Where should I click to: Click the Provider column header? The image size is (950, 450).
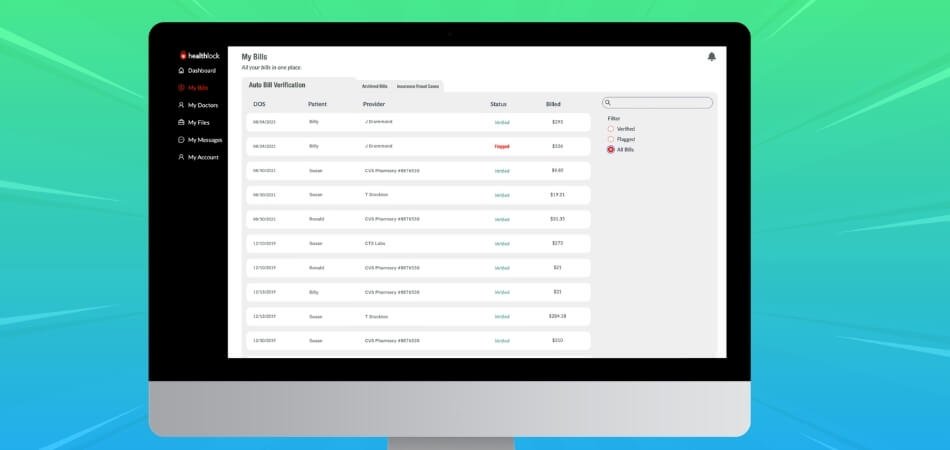374,104
